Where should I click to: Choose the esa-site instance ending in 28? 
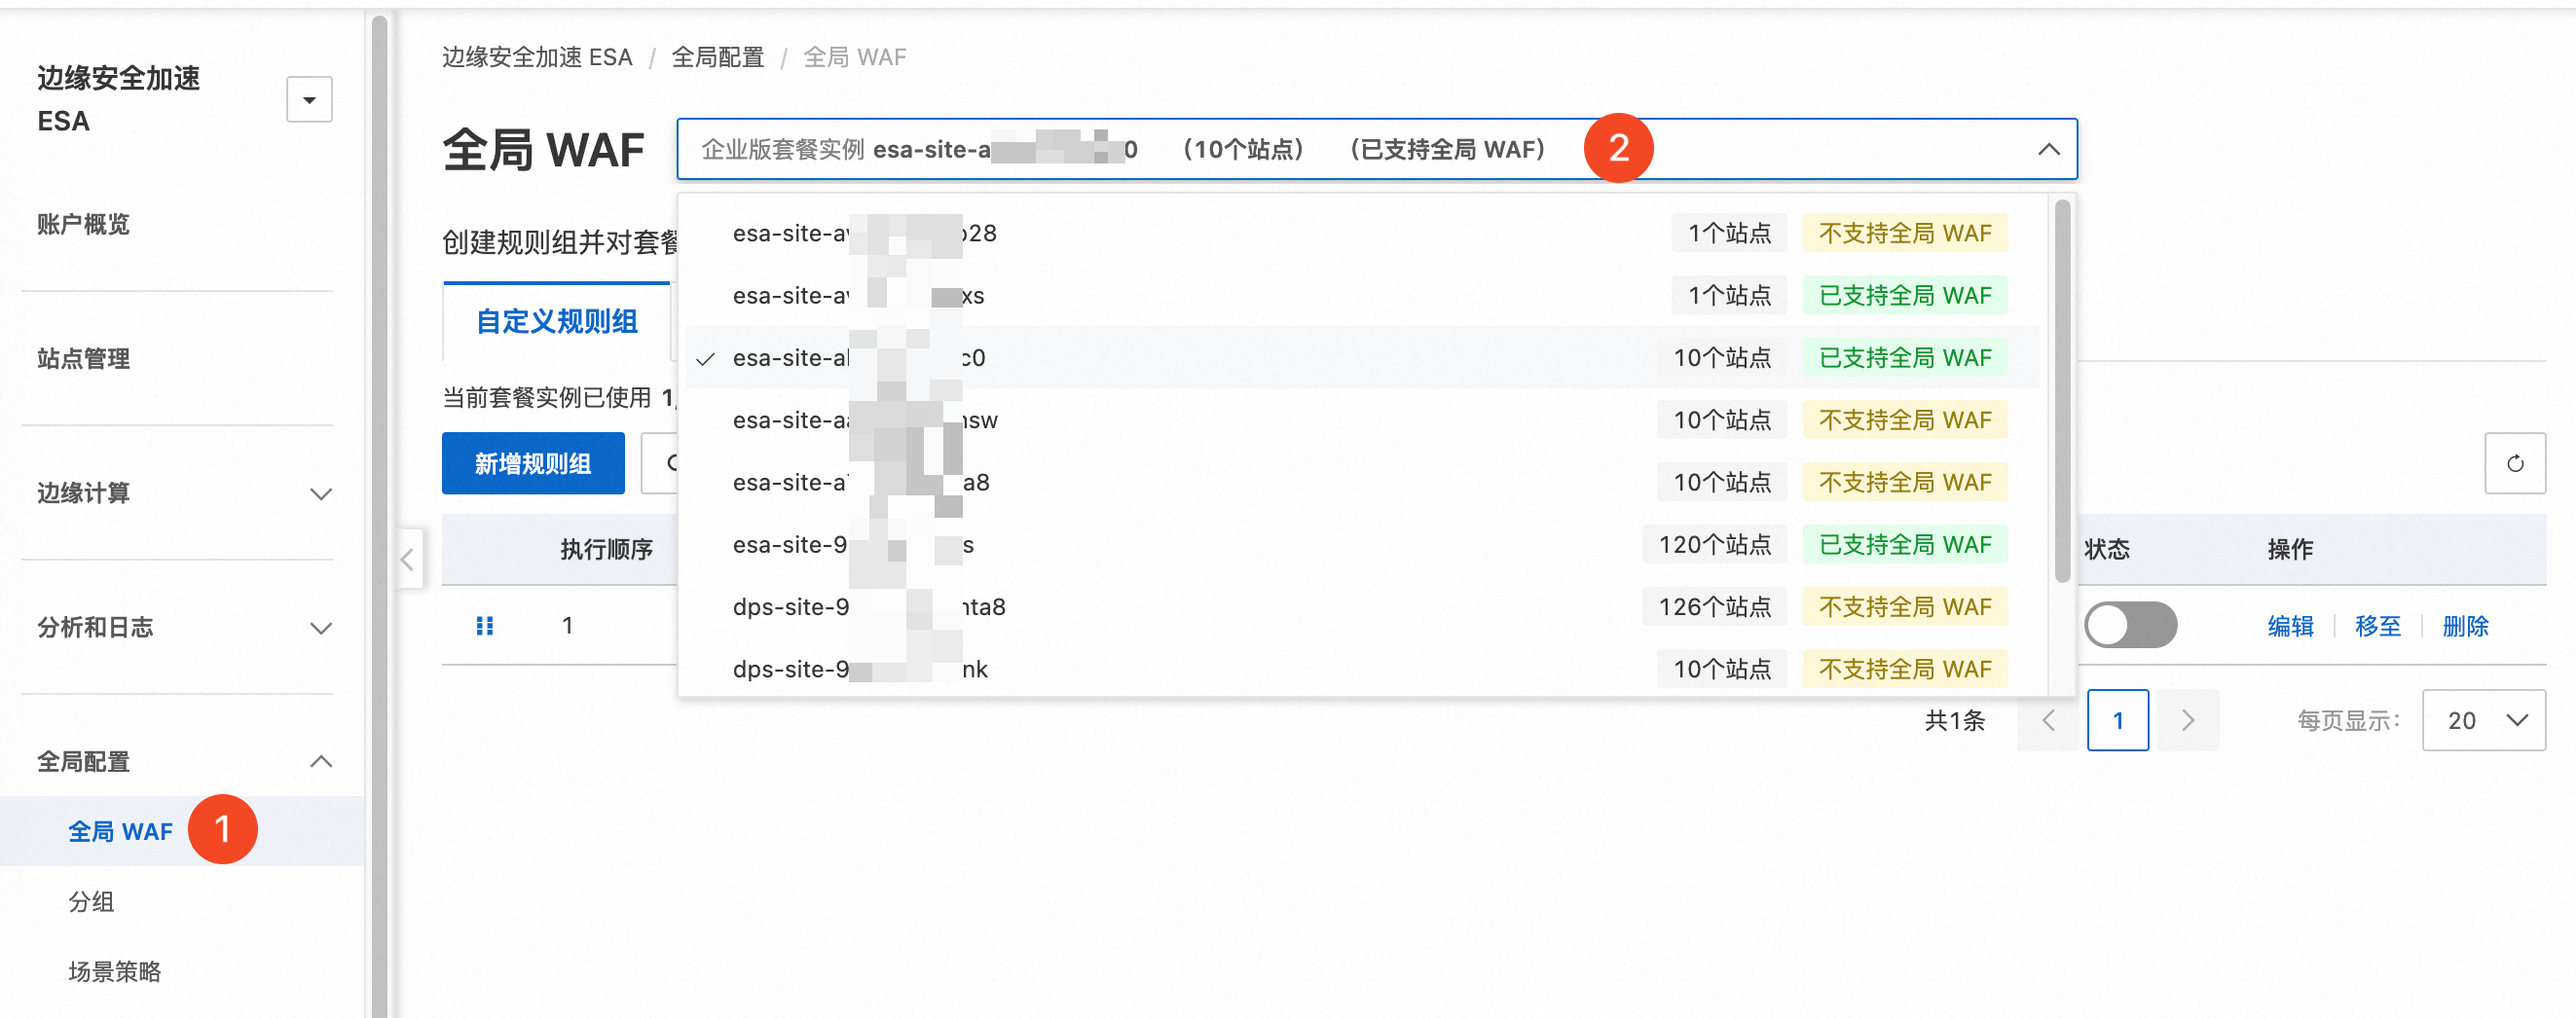[1361, 233]
